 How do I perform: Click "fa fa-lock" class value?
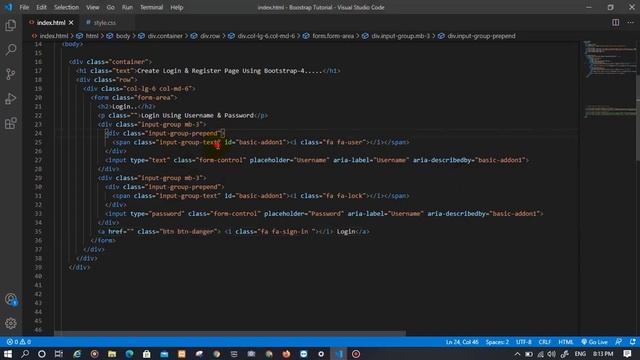[344, 196]
